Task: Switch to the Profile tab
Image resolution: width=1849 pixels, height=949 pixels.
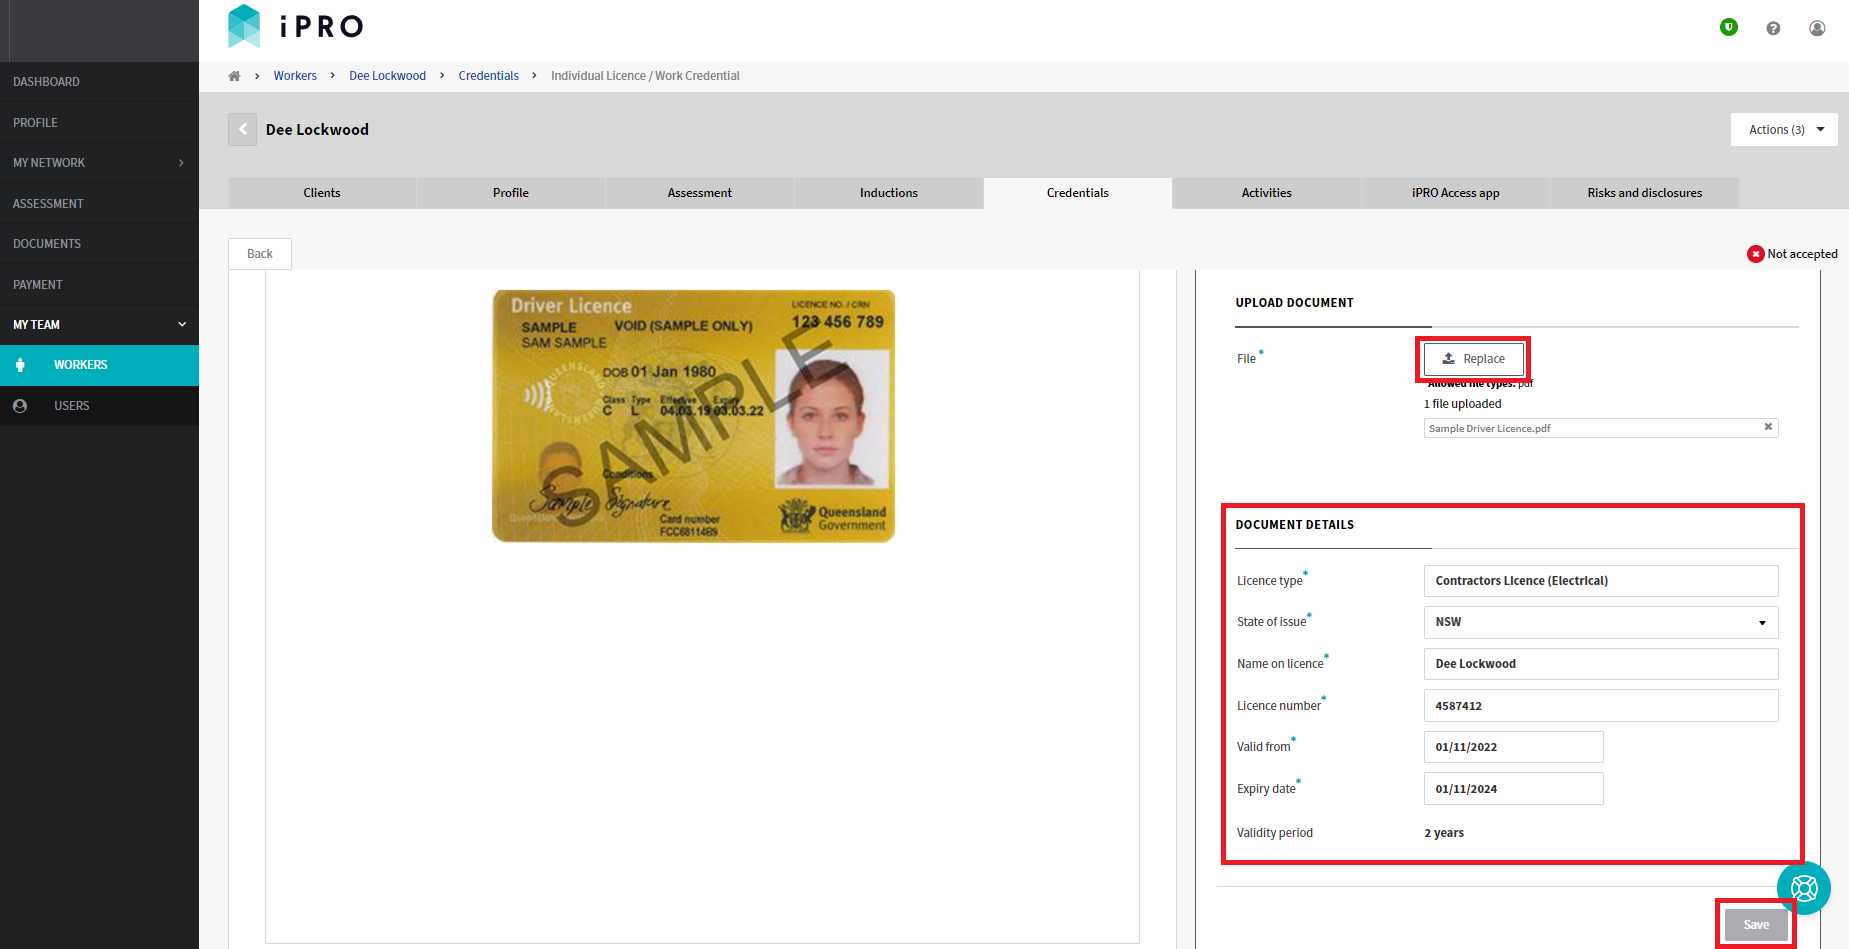Action: pos(511,193)
